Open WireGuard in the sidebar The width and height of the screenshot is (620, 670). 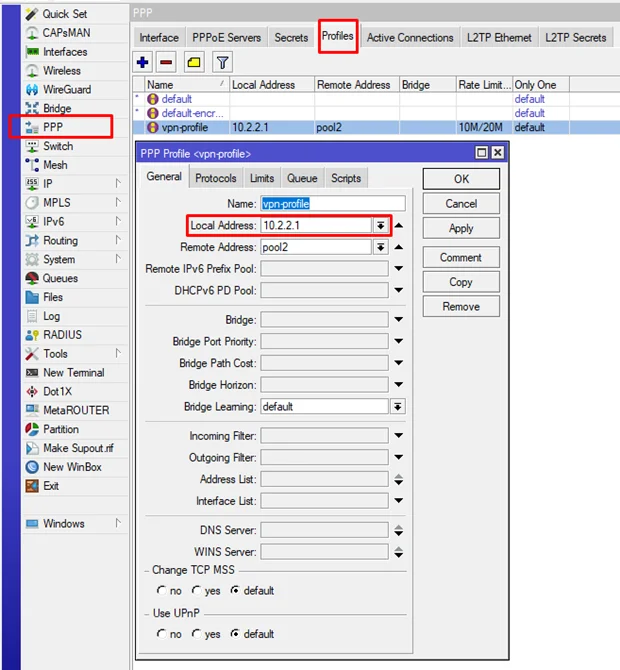point(67,89)
